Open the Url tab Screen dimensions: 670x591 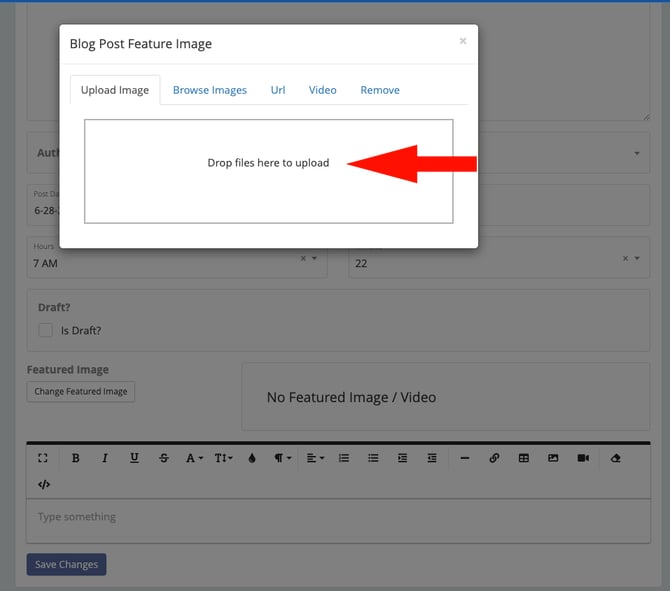point(277,90)
